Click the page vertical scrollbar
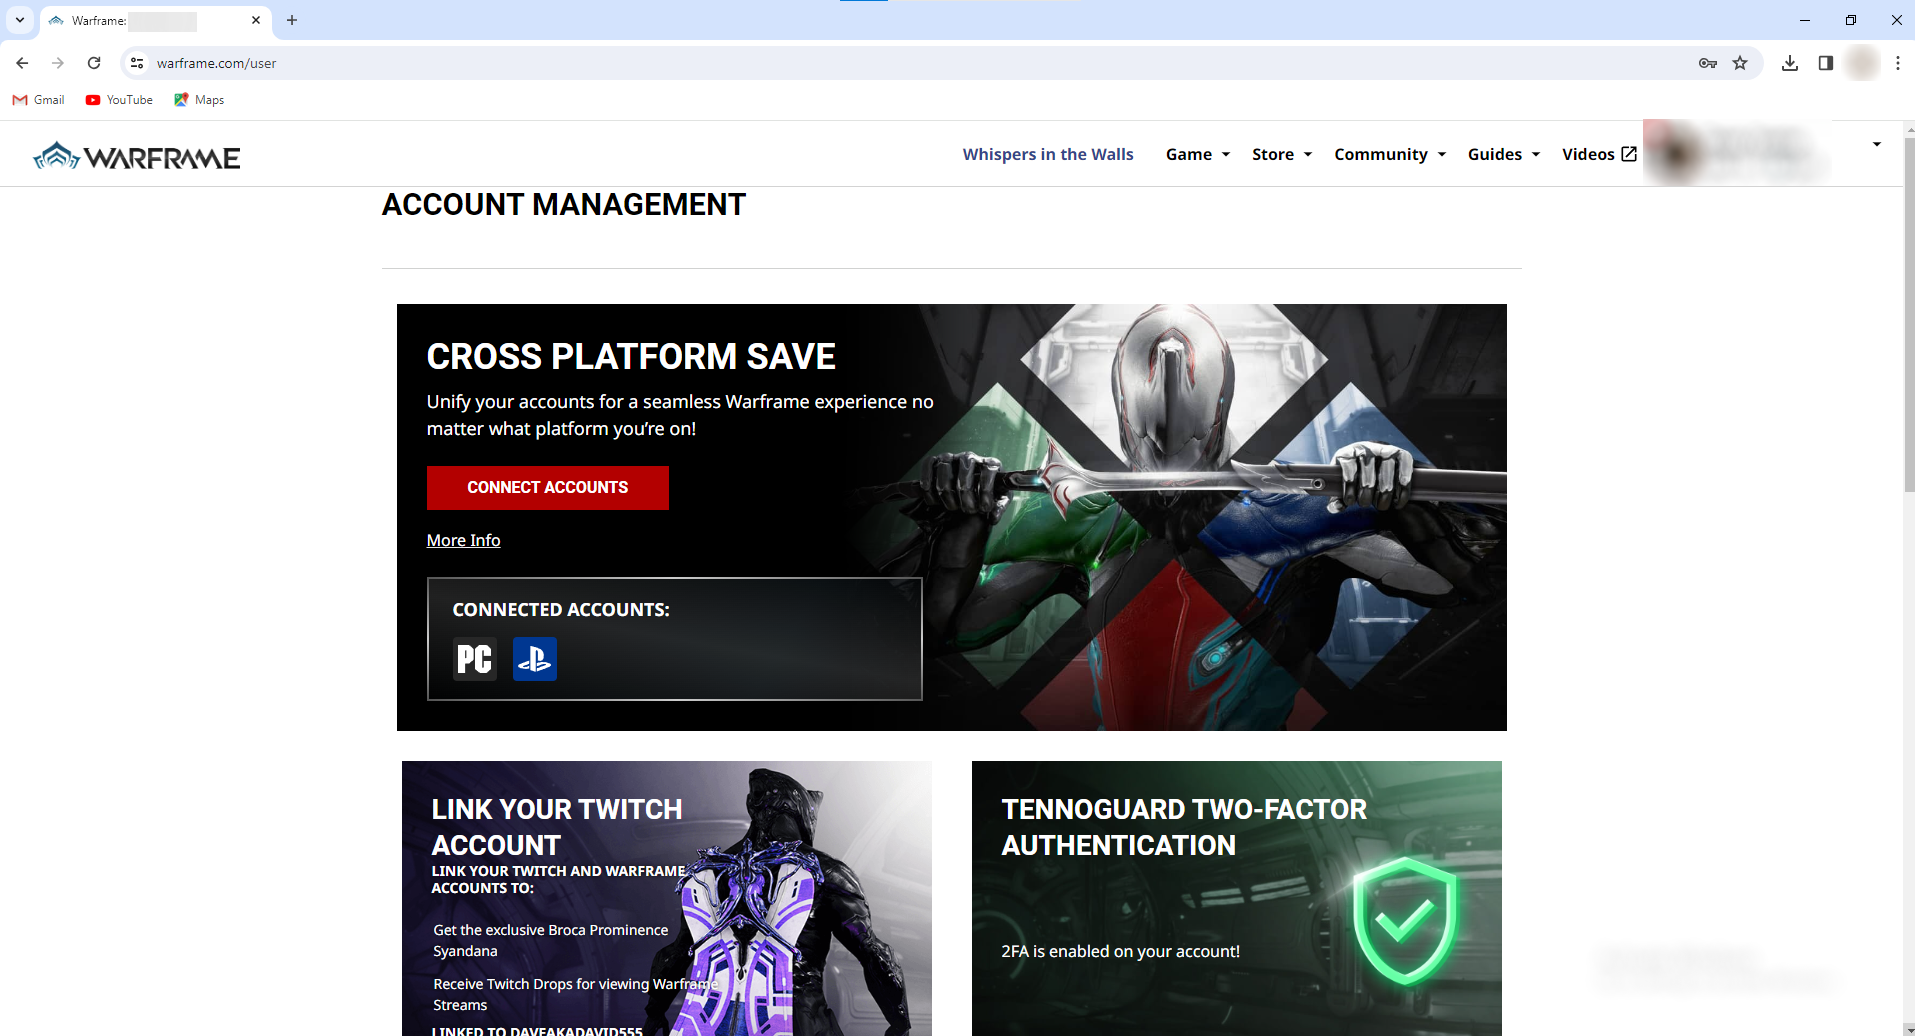This screenshot has width=1915, height=1036. [x=1909, y=315]
